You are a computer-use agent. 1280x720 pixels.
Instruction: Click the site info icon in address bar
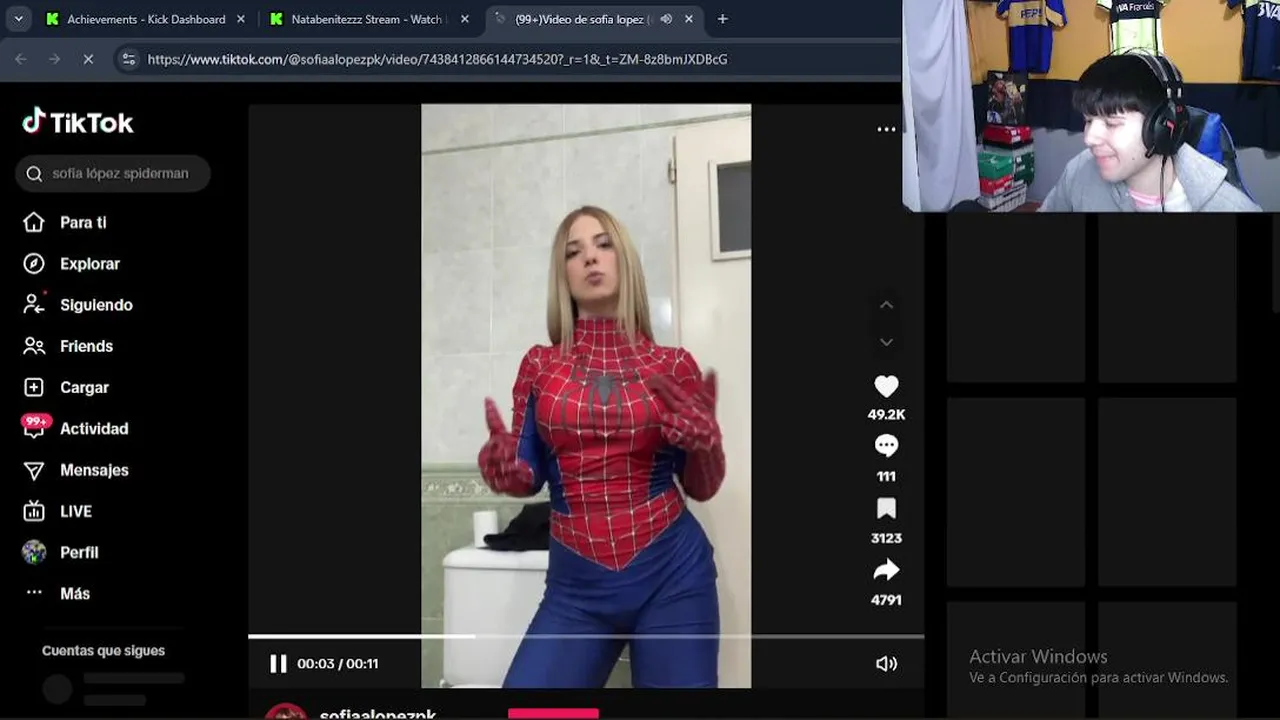pos(128,59)
